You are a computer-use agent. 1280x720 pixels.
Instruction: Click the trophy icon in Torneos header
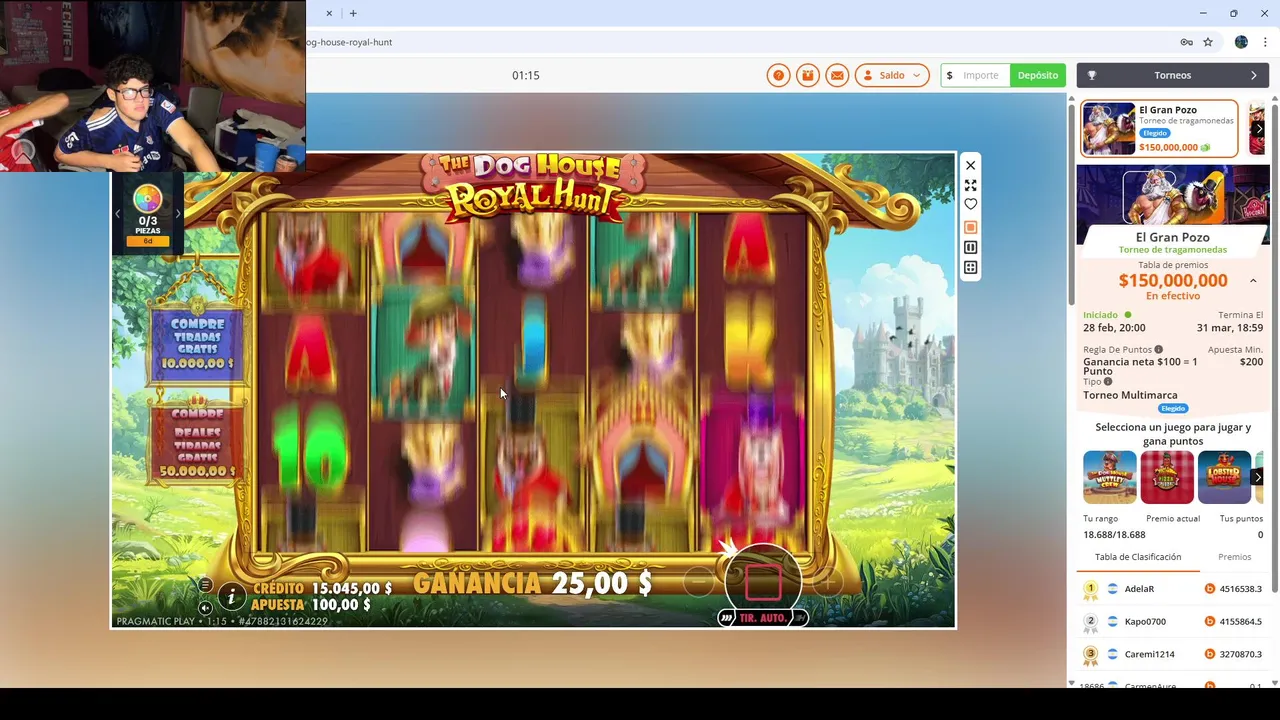tap(1092, 75)
